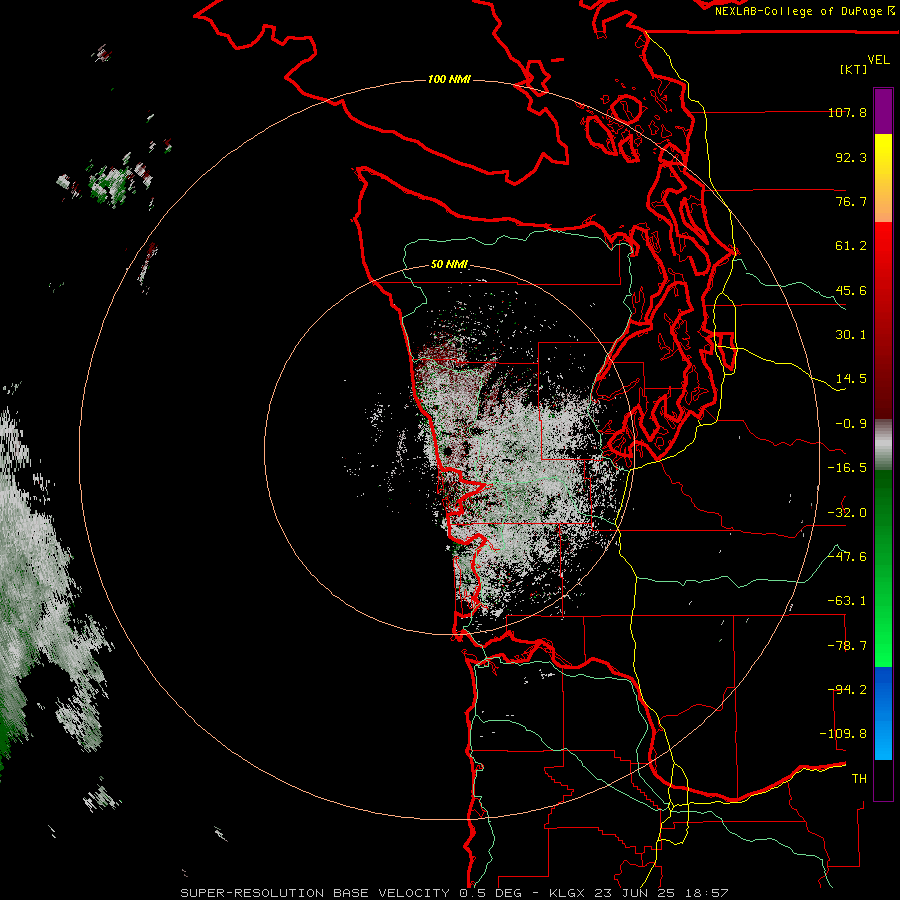
Task: Click the TH label on the legend
Action: [x=859, y=779]
